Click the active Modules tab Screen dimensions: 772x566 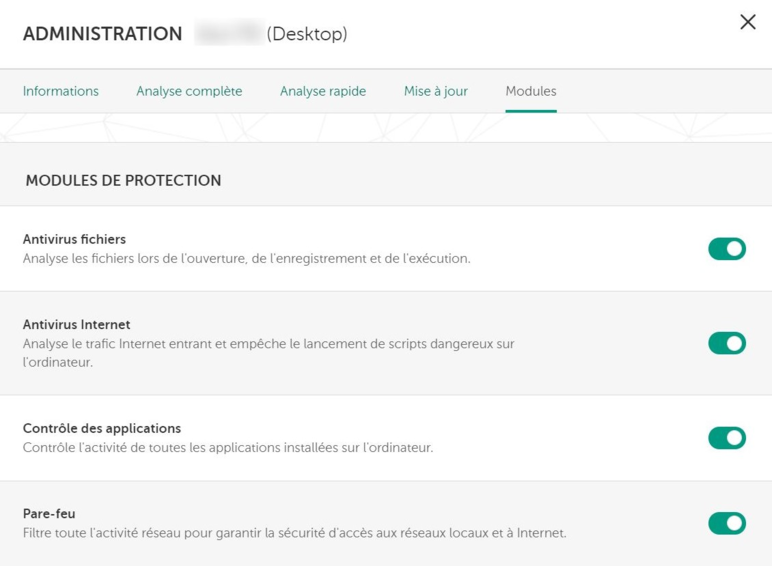531,91
